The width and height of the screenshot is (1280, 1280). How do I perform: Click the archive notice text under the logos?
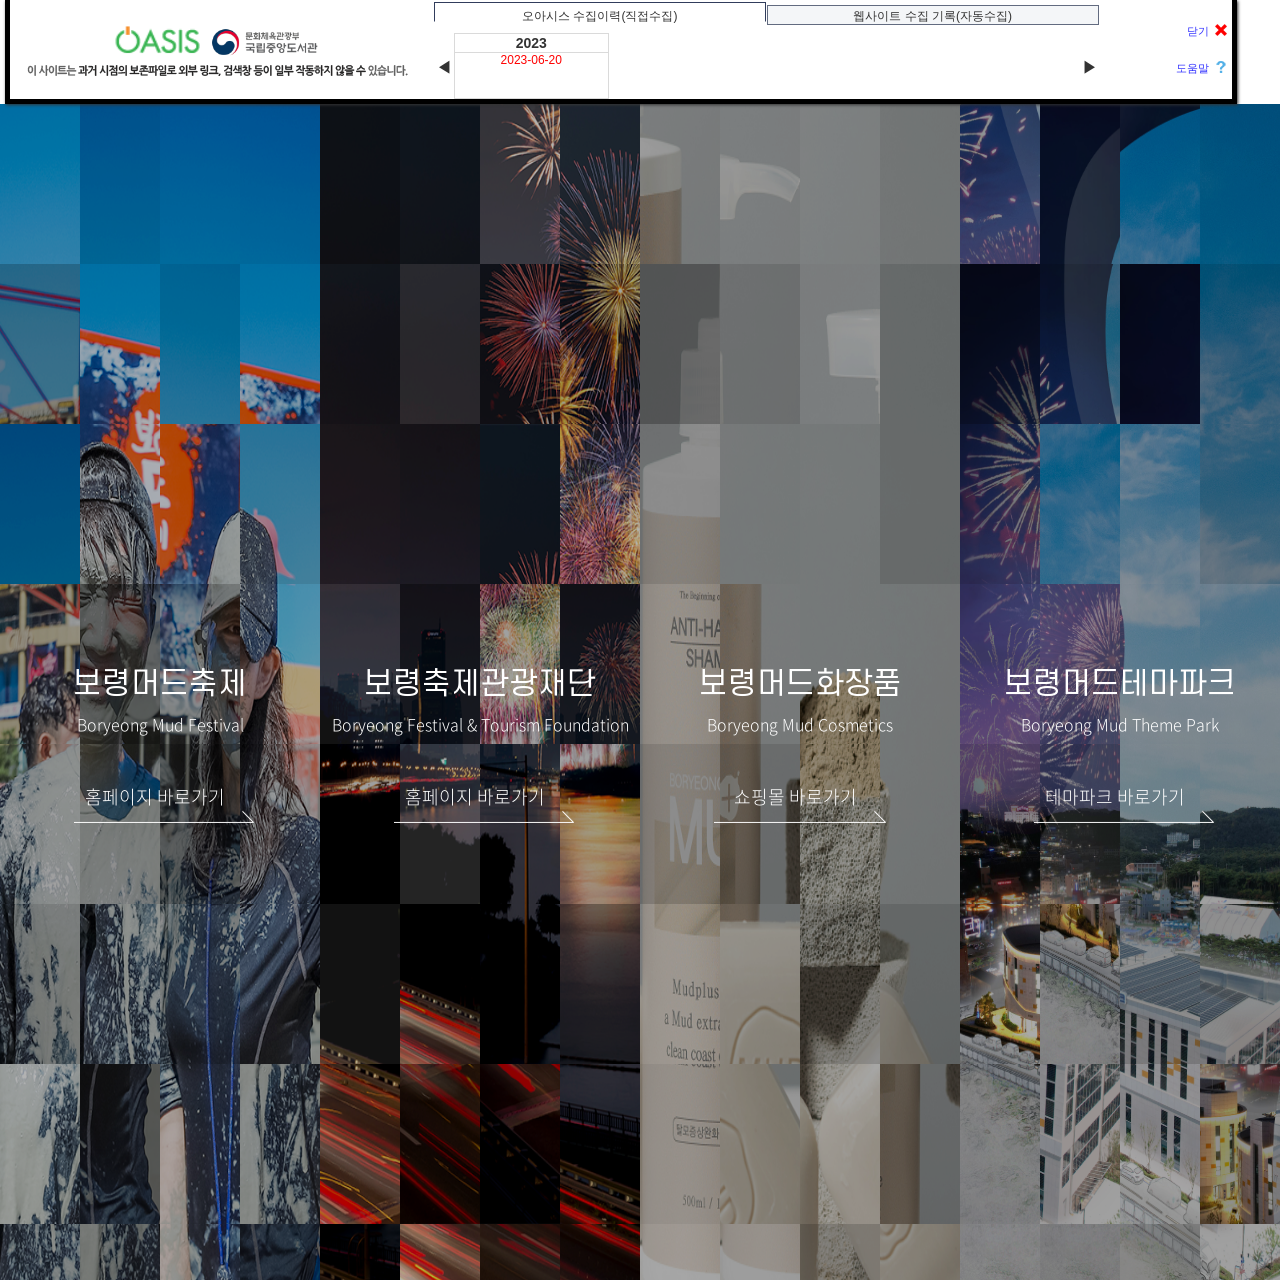point(217,71)
